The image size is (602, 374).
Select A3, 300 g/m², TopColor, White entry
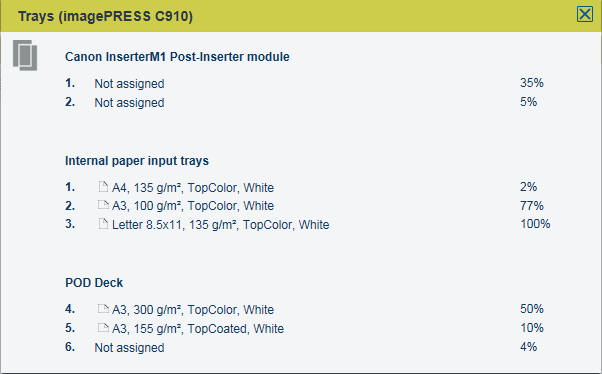(193, 309)
